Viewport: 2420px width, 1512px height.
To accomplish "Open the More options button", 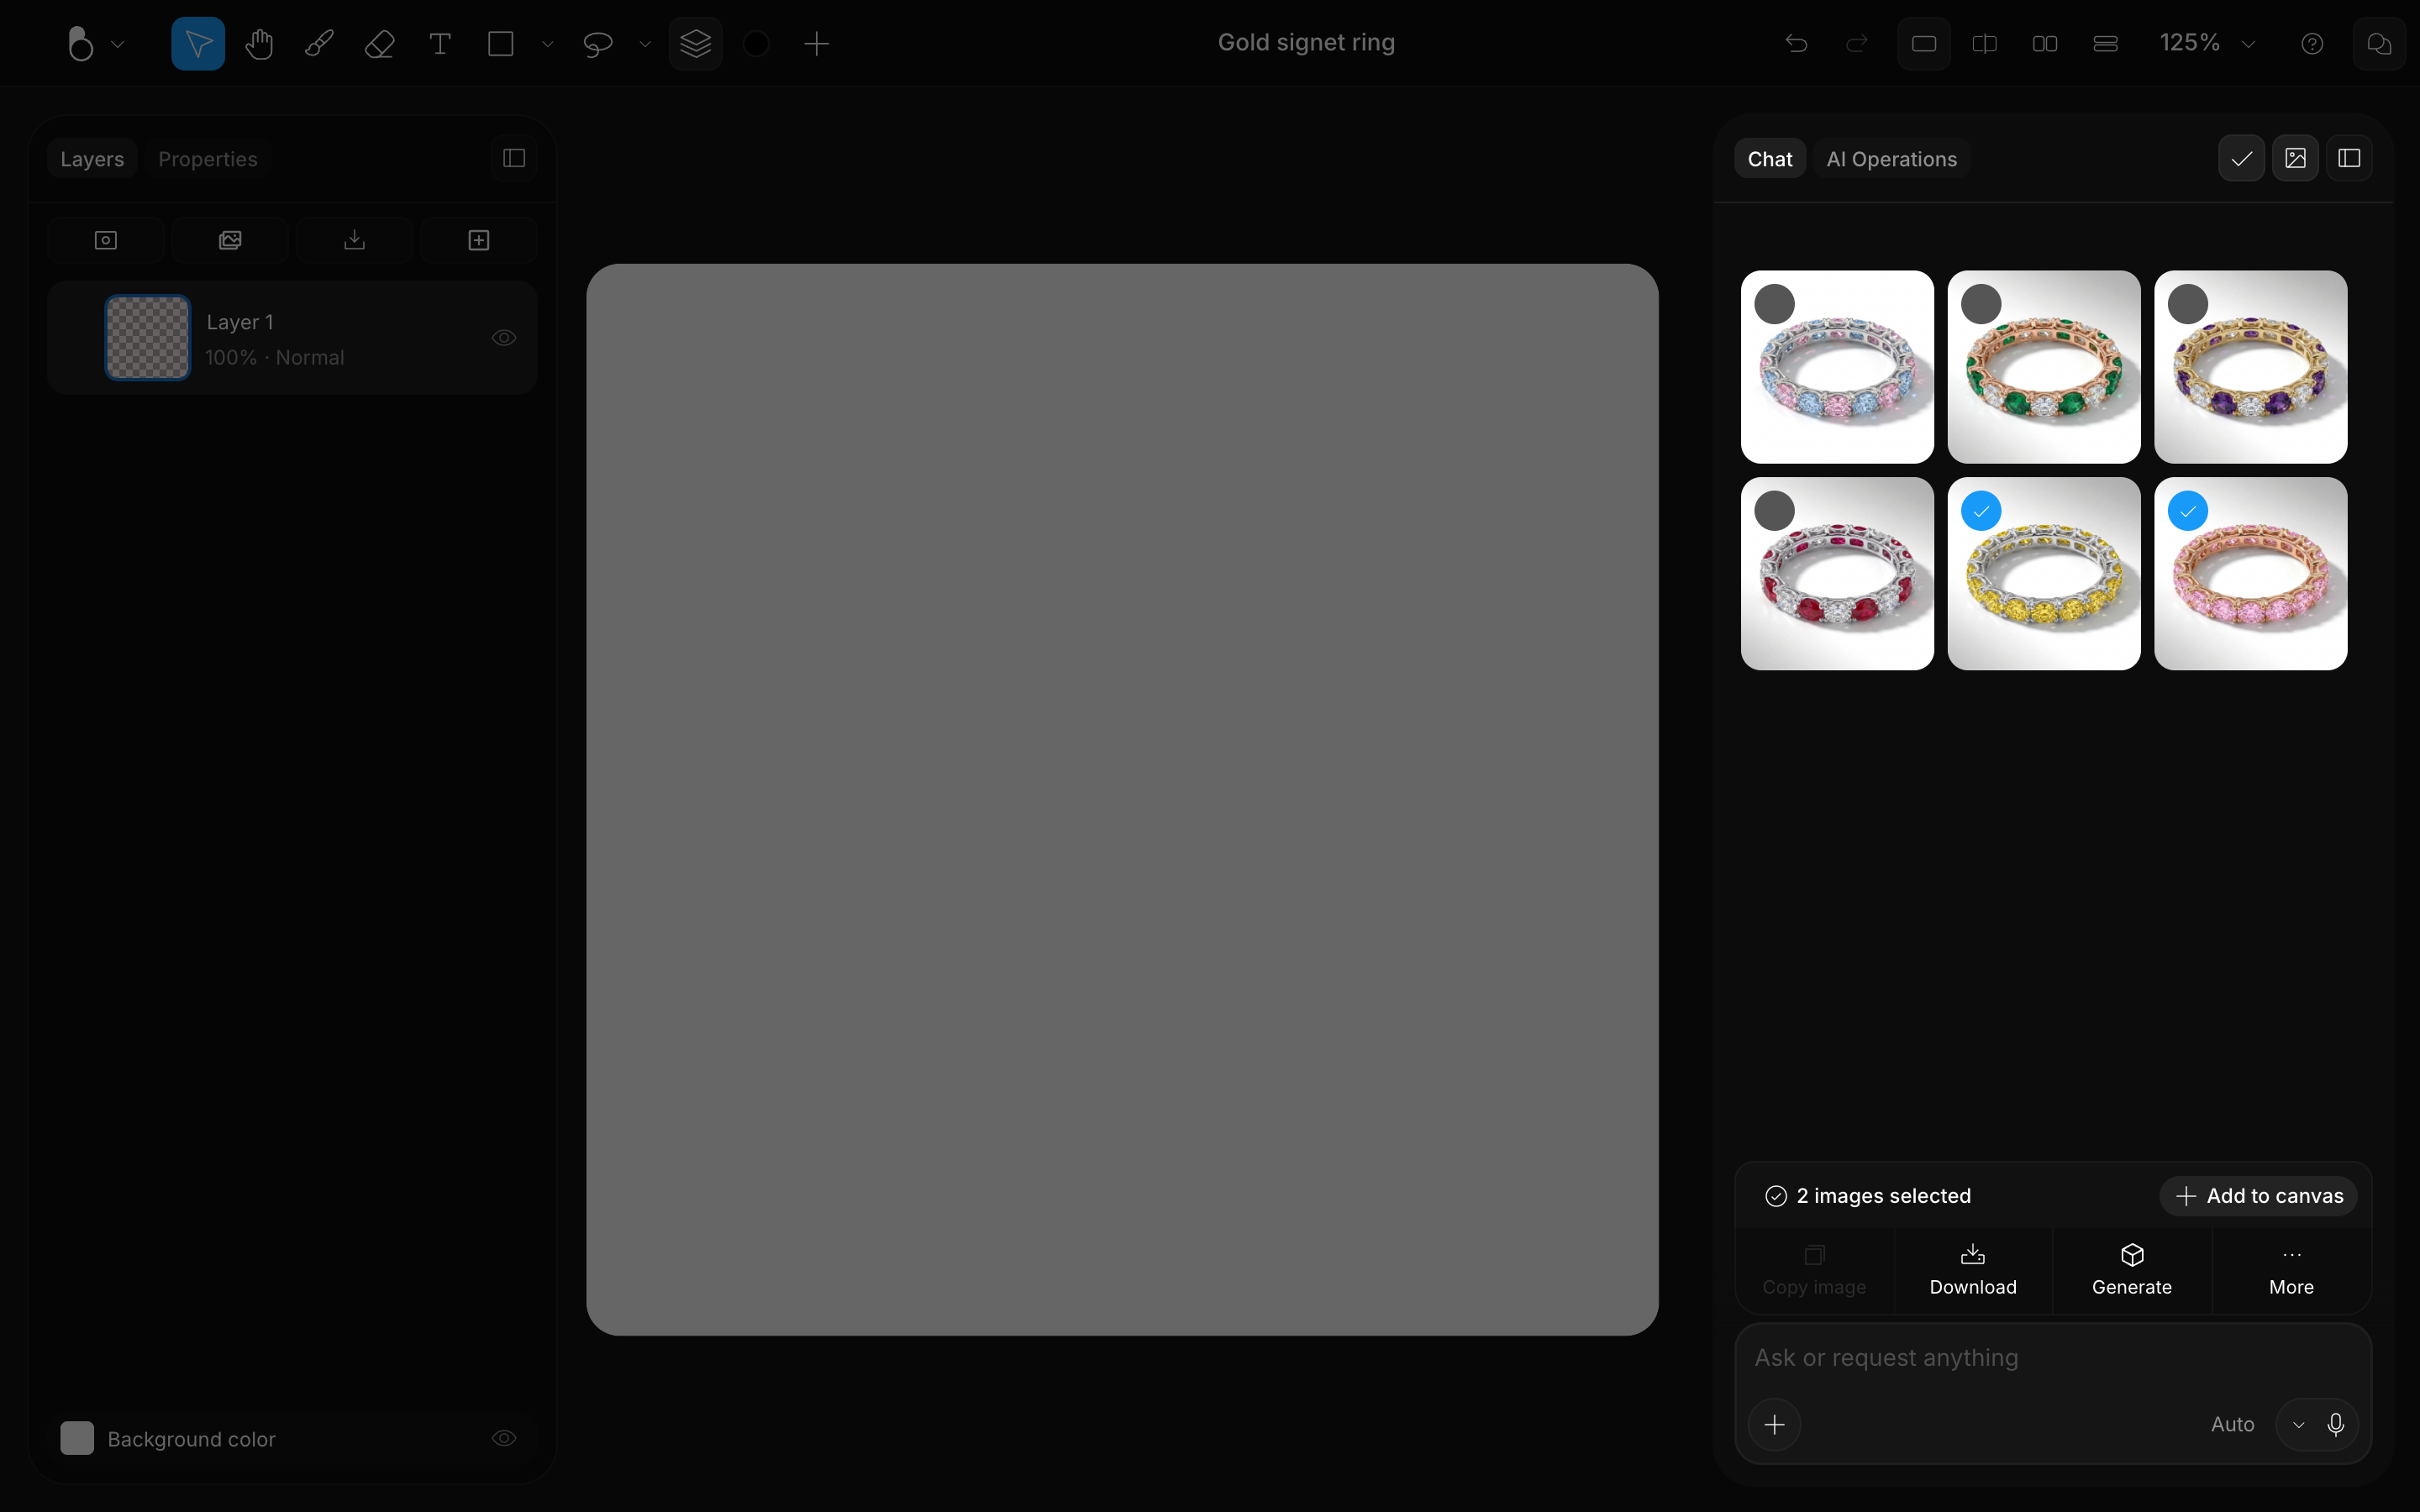I will click(2291, 1270).
